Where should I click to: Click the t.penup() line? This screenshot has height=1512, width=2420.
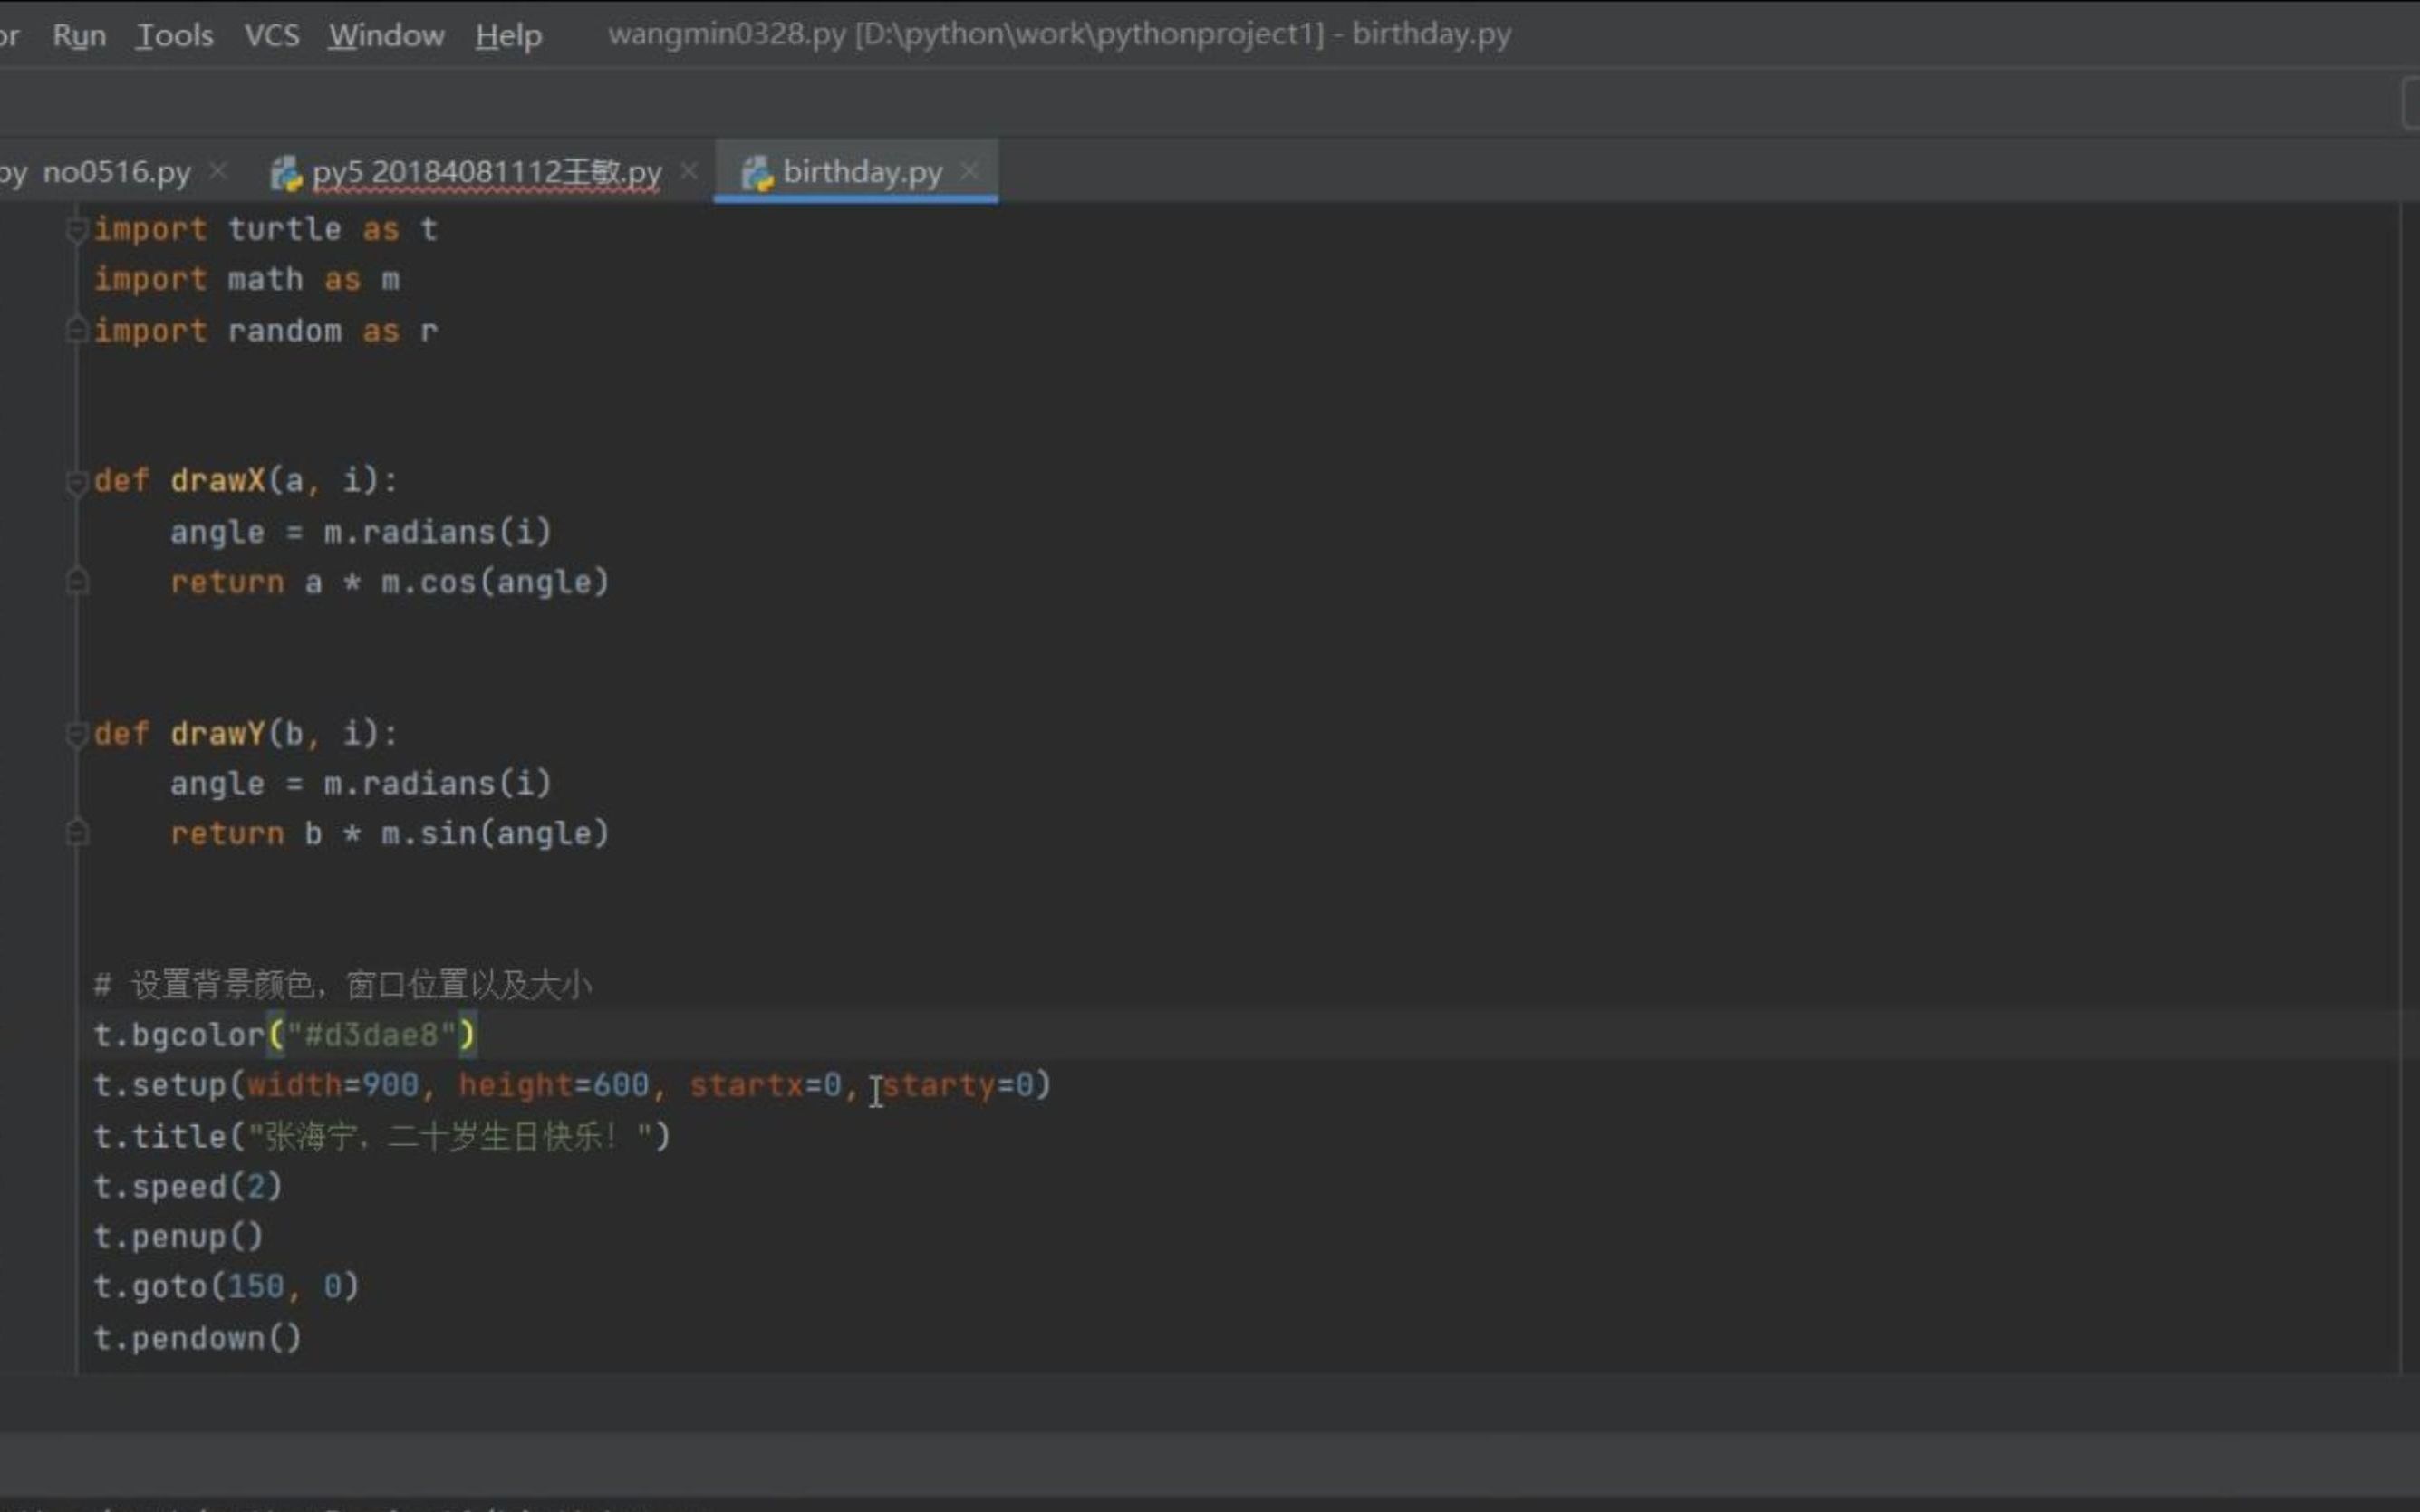click(178, 1237)
